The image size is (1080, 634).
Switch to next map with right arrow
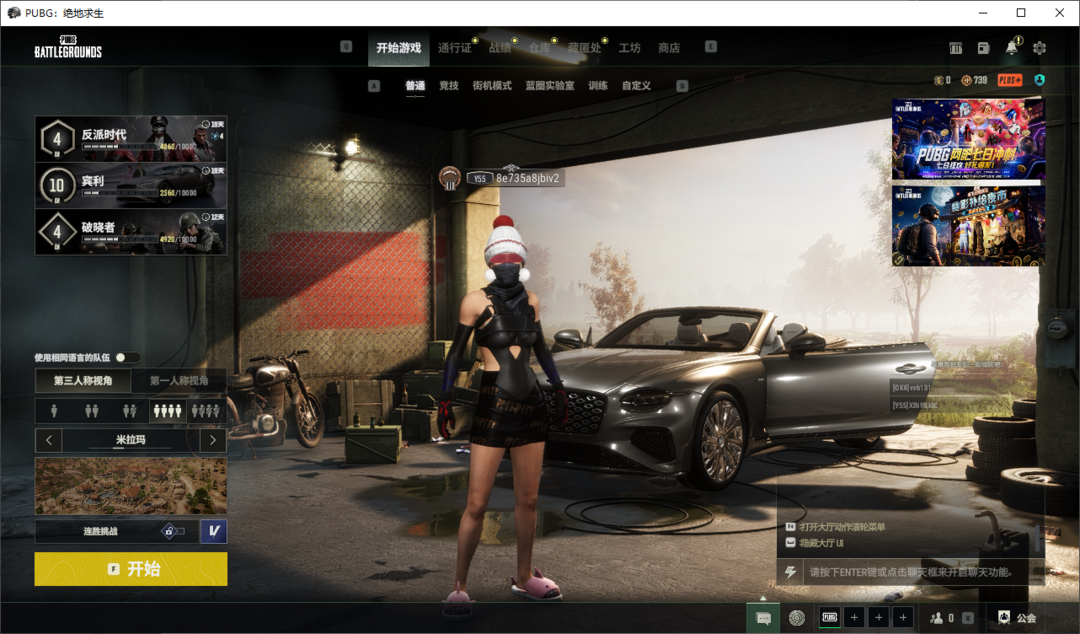coord(213,440)
